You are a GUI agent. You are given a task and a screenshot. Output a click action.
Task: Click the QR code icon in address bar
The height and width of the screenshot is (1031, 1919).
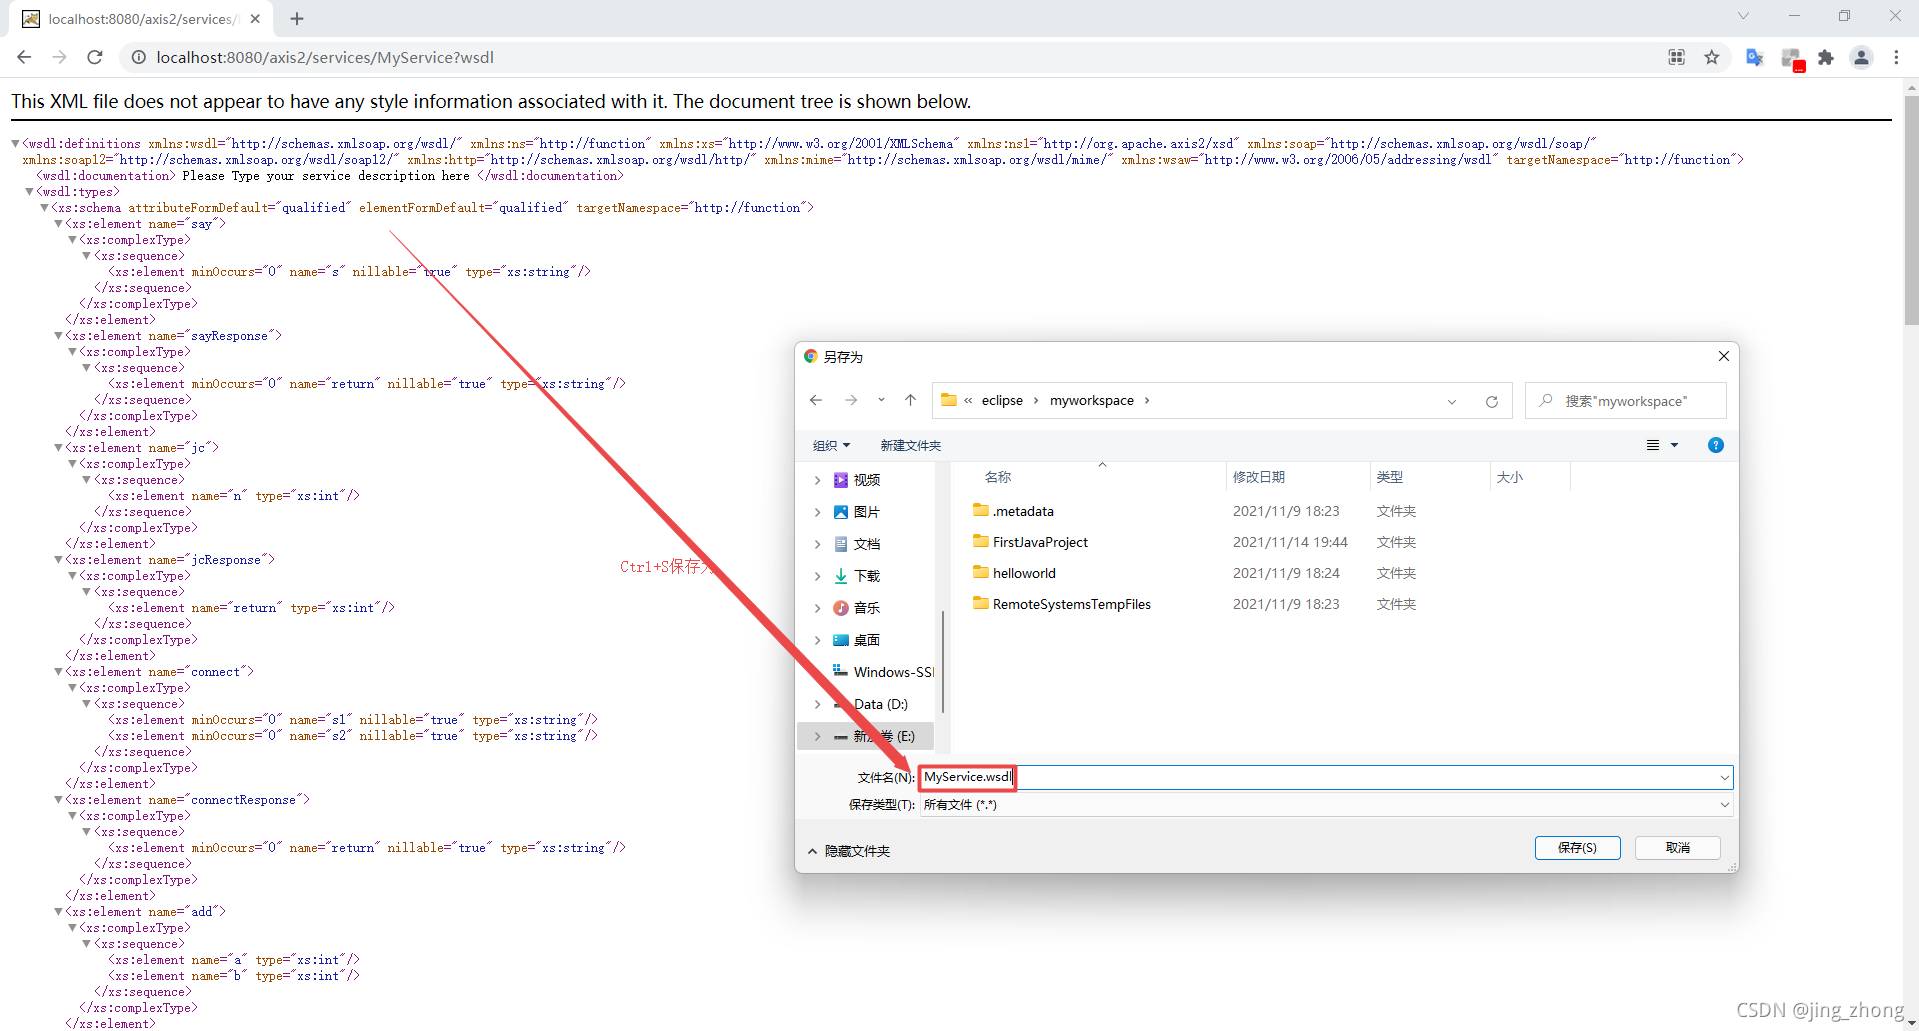click(1677, 57)
